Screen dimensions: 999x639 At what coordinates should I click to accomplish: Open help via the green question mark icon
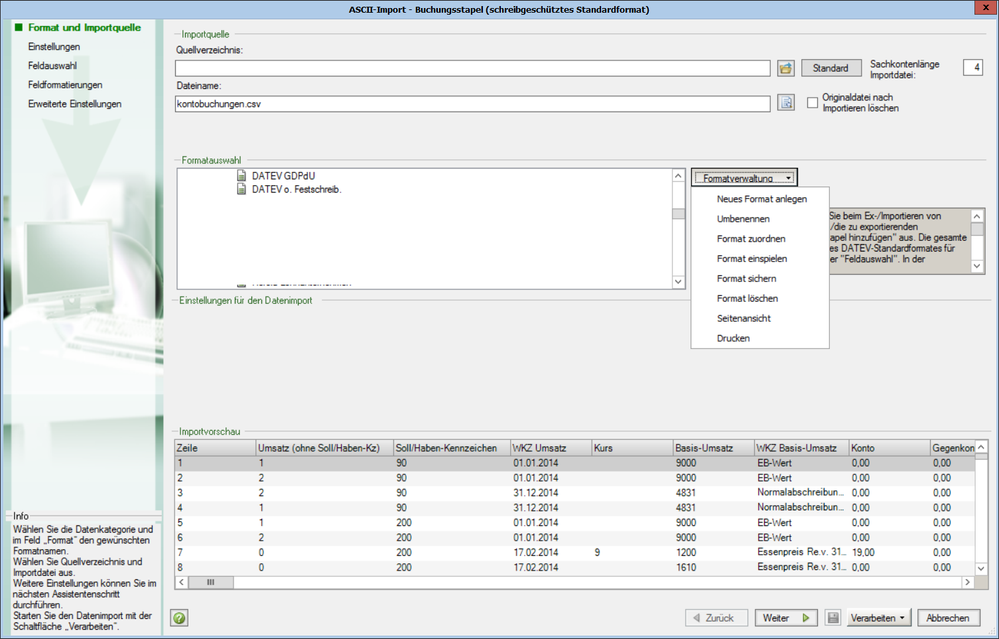[x=179, y=618]
